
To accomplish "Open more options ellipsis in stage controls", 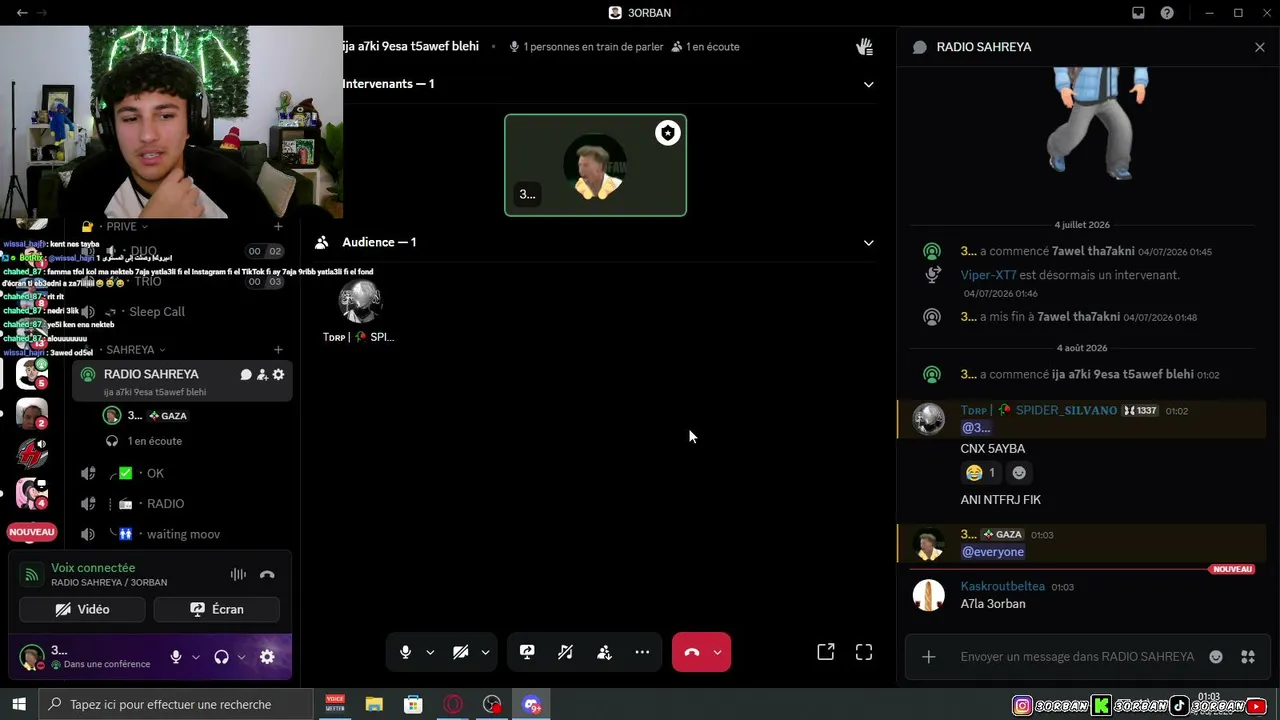I will click(642, 652).
